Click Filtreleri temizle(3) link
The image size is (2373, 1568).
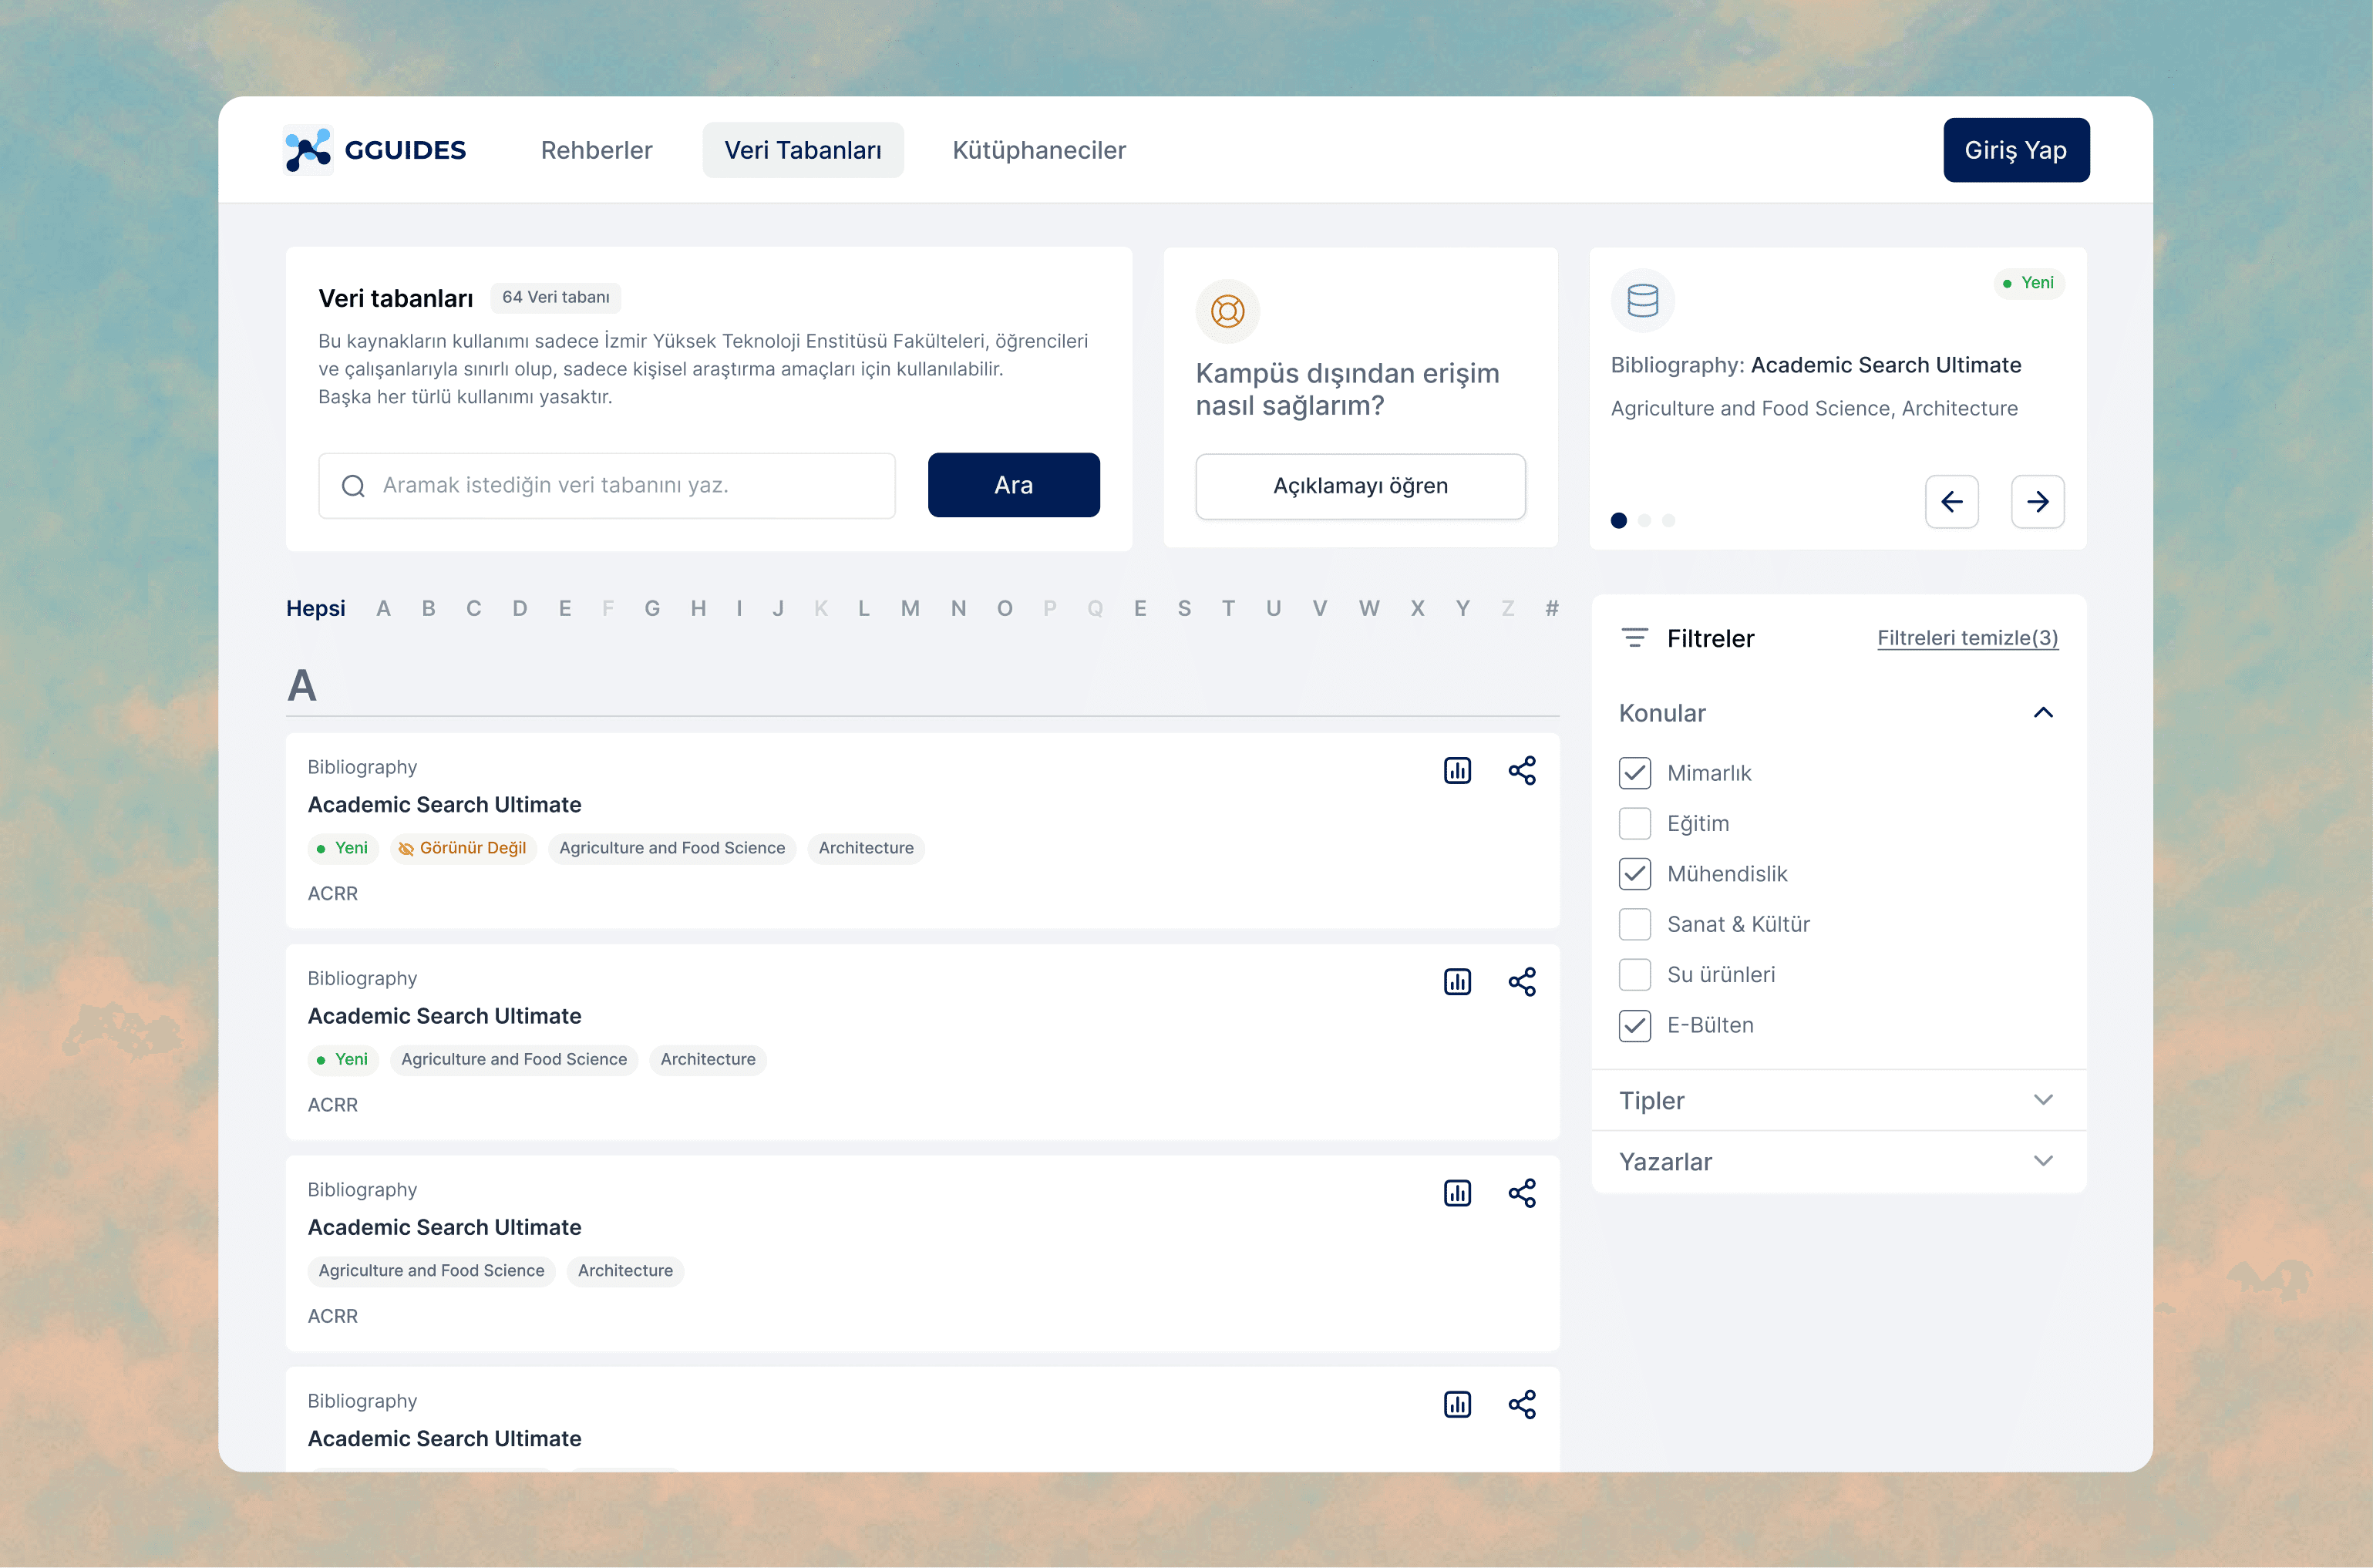click(1966, 638)
